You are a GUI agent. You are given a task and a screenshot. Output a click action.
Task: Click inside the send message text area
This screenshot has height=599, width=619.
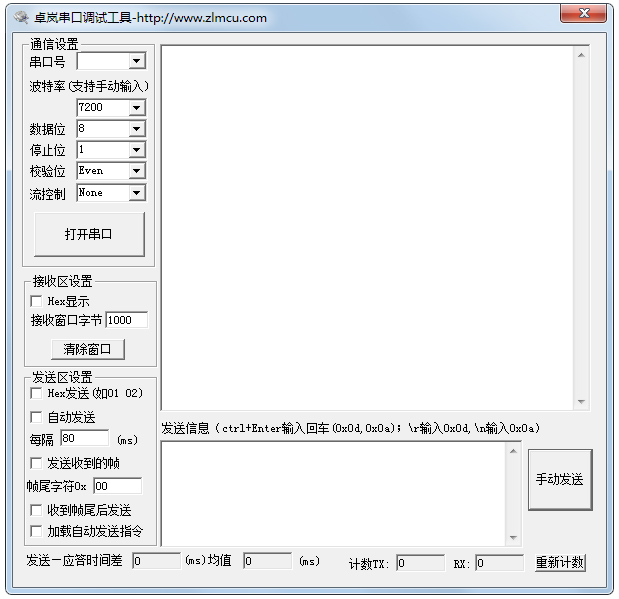334,494
